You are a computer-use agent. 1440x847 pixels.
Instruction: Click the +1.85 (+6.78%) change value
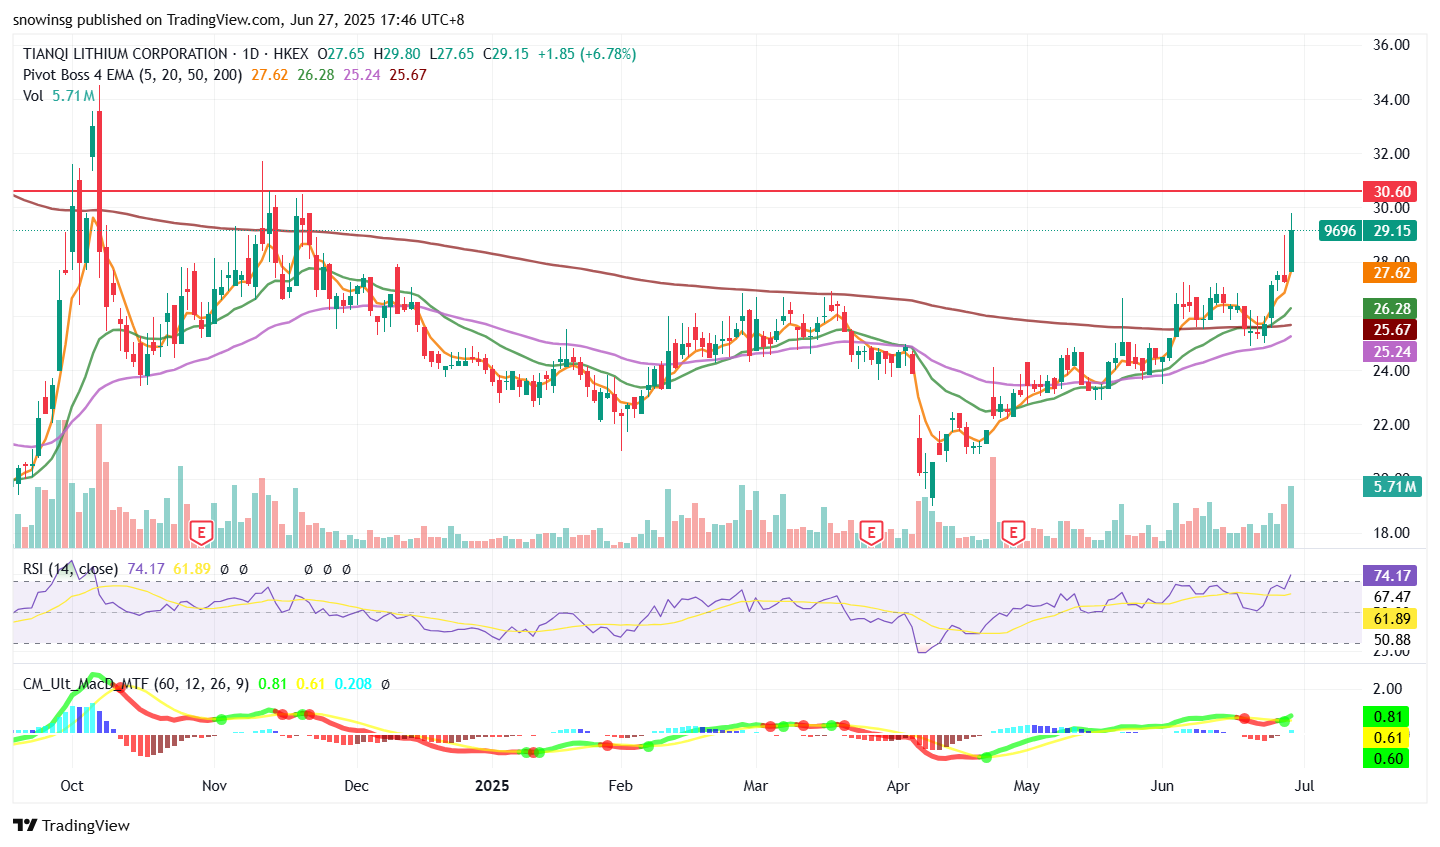[x=587, y=54]
